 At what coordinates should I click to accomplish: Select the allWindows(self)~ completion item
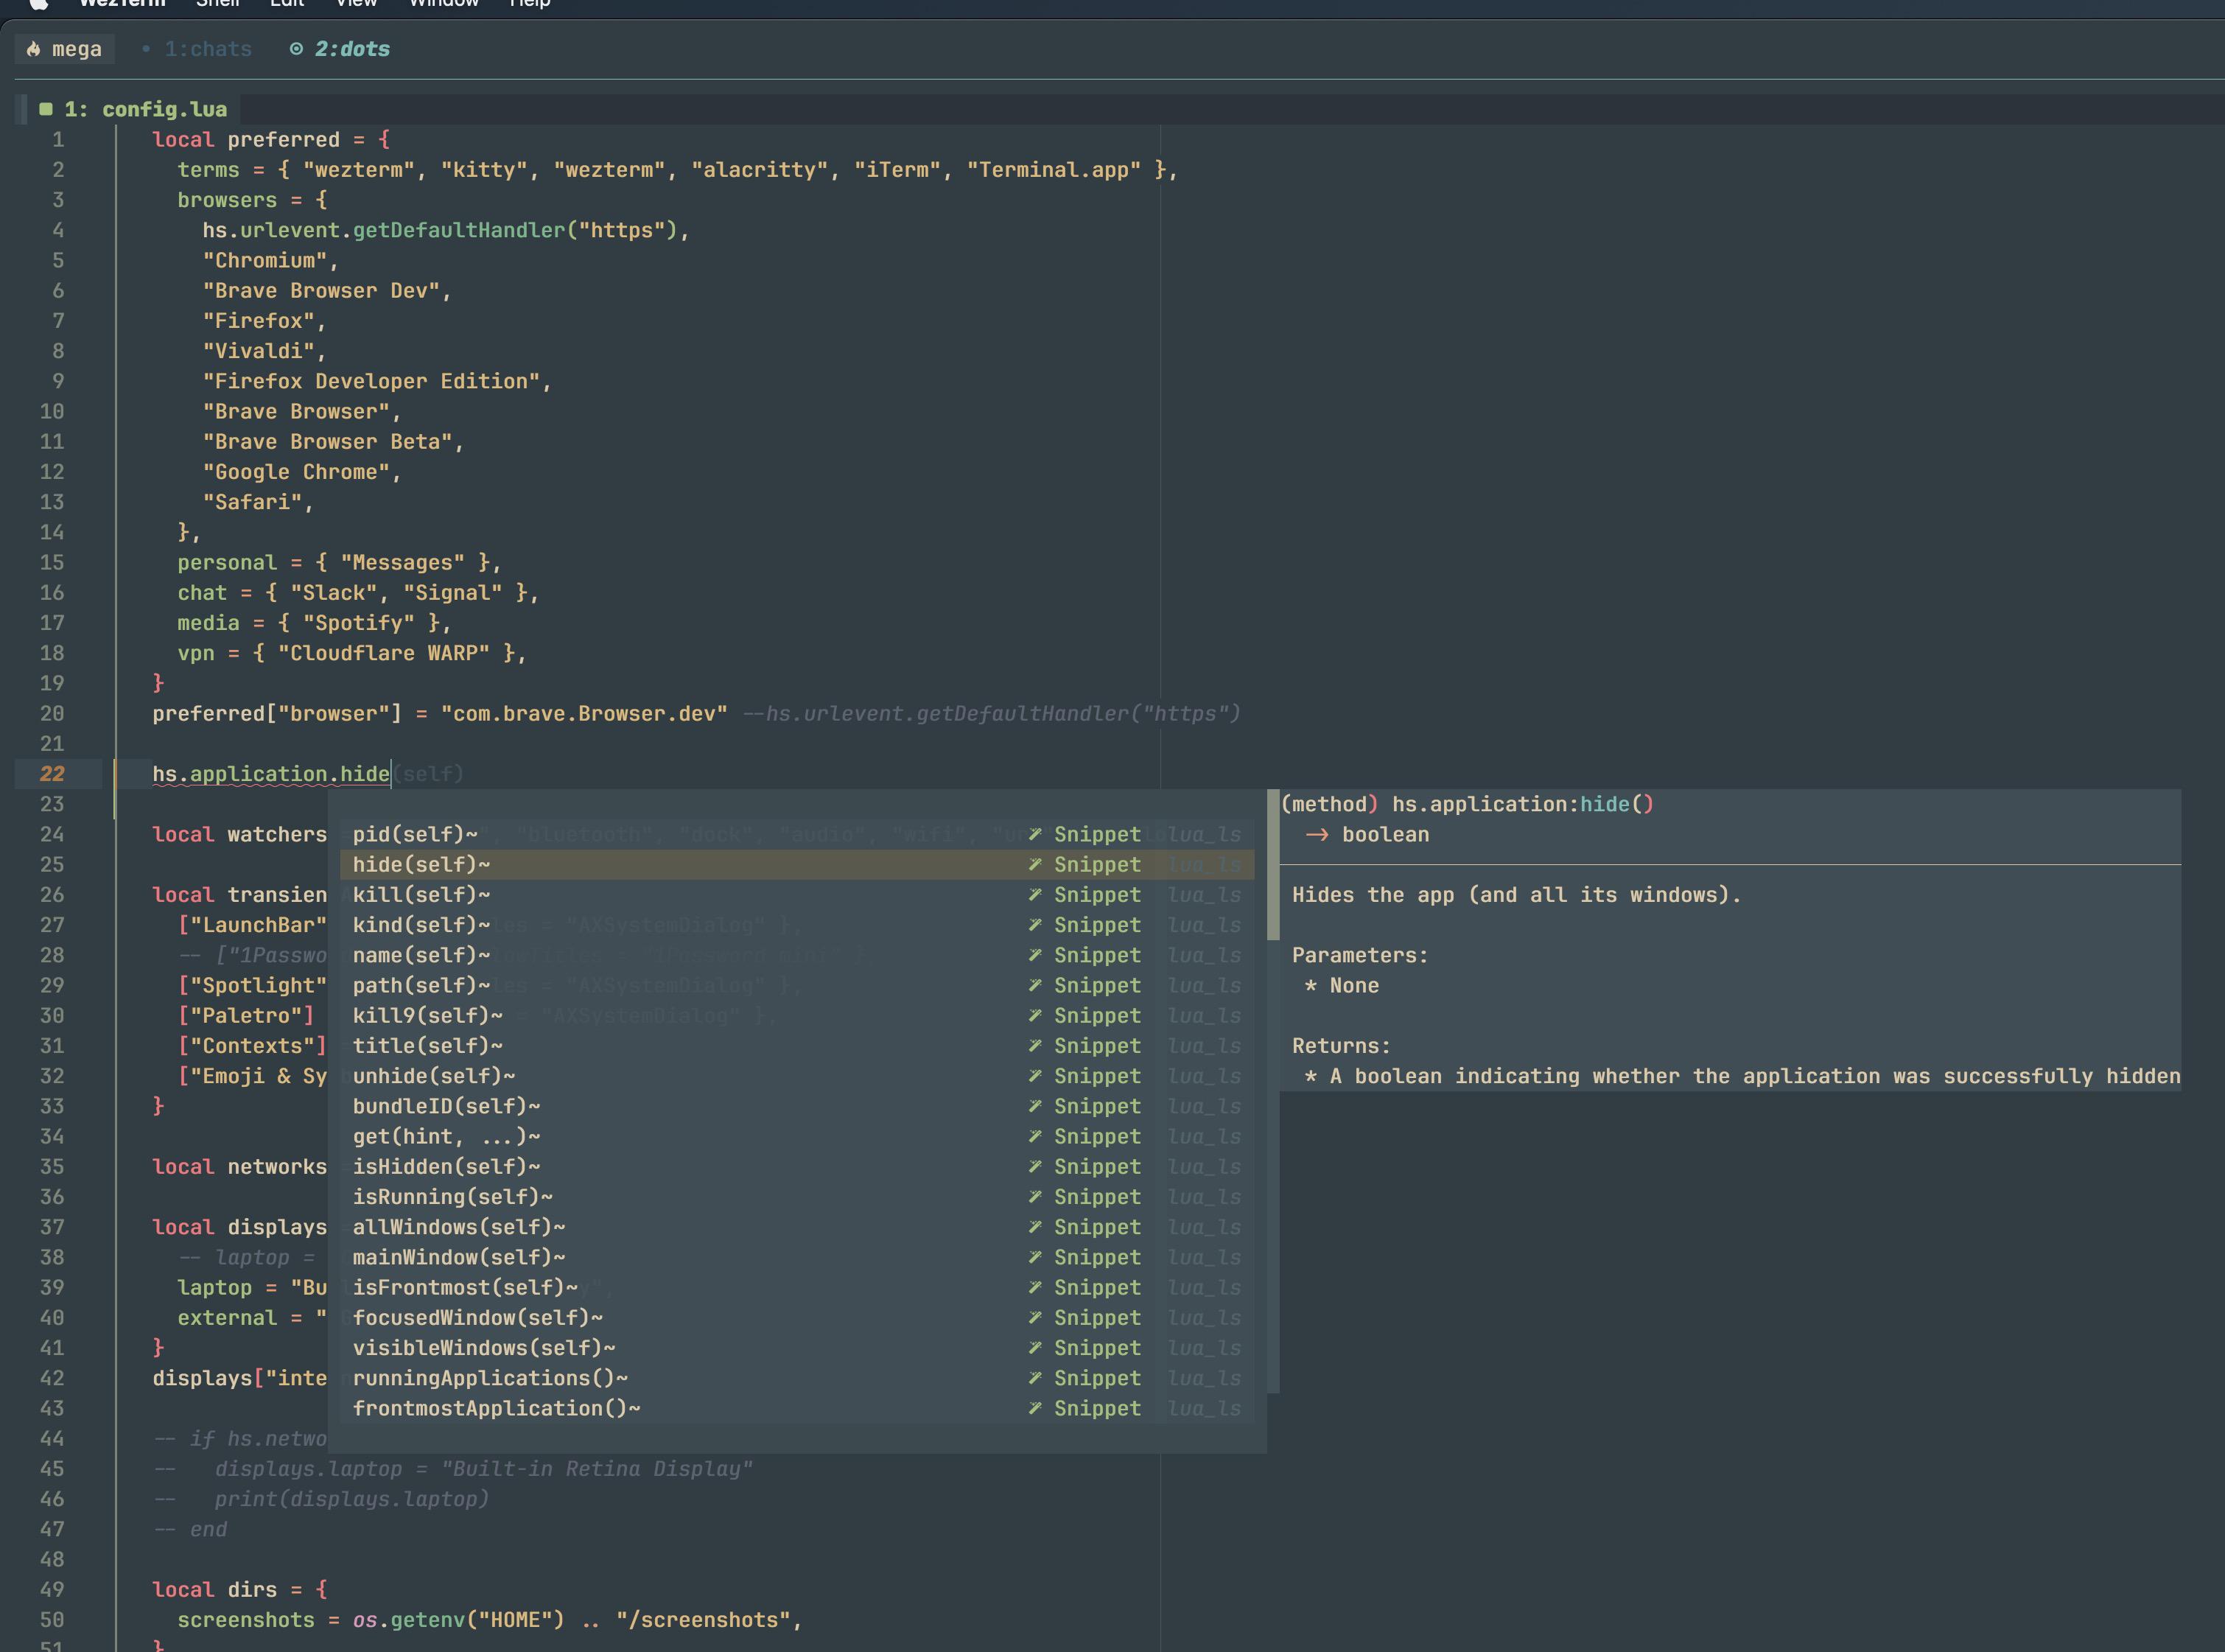pyautogui.click(x=797, y=1227)
